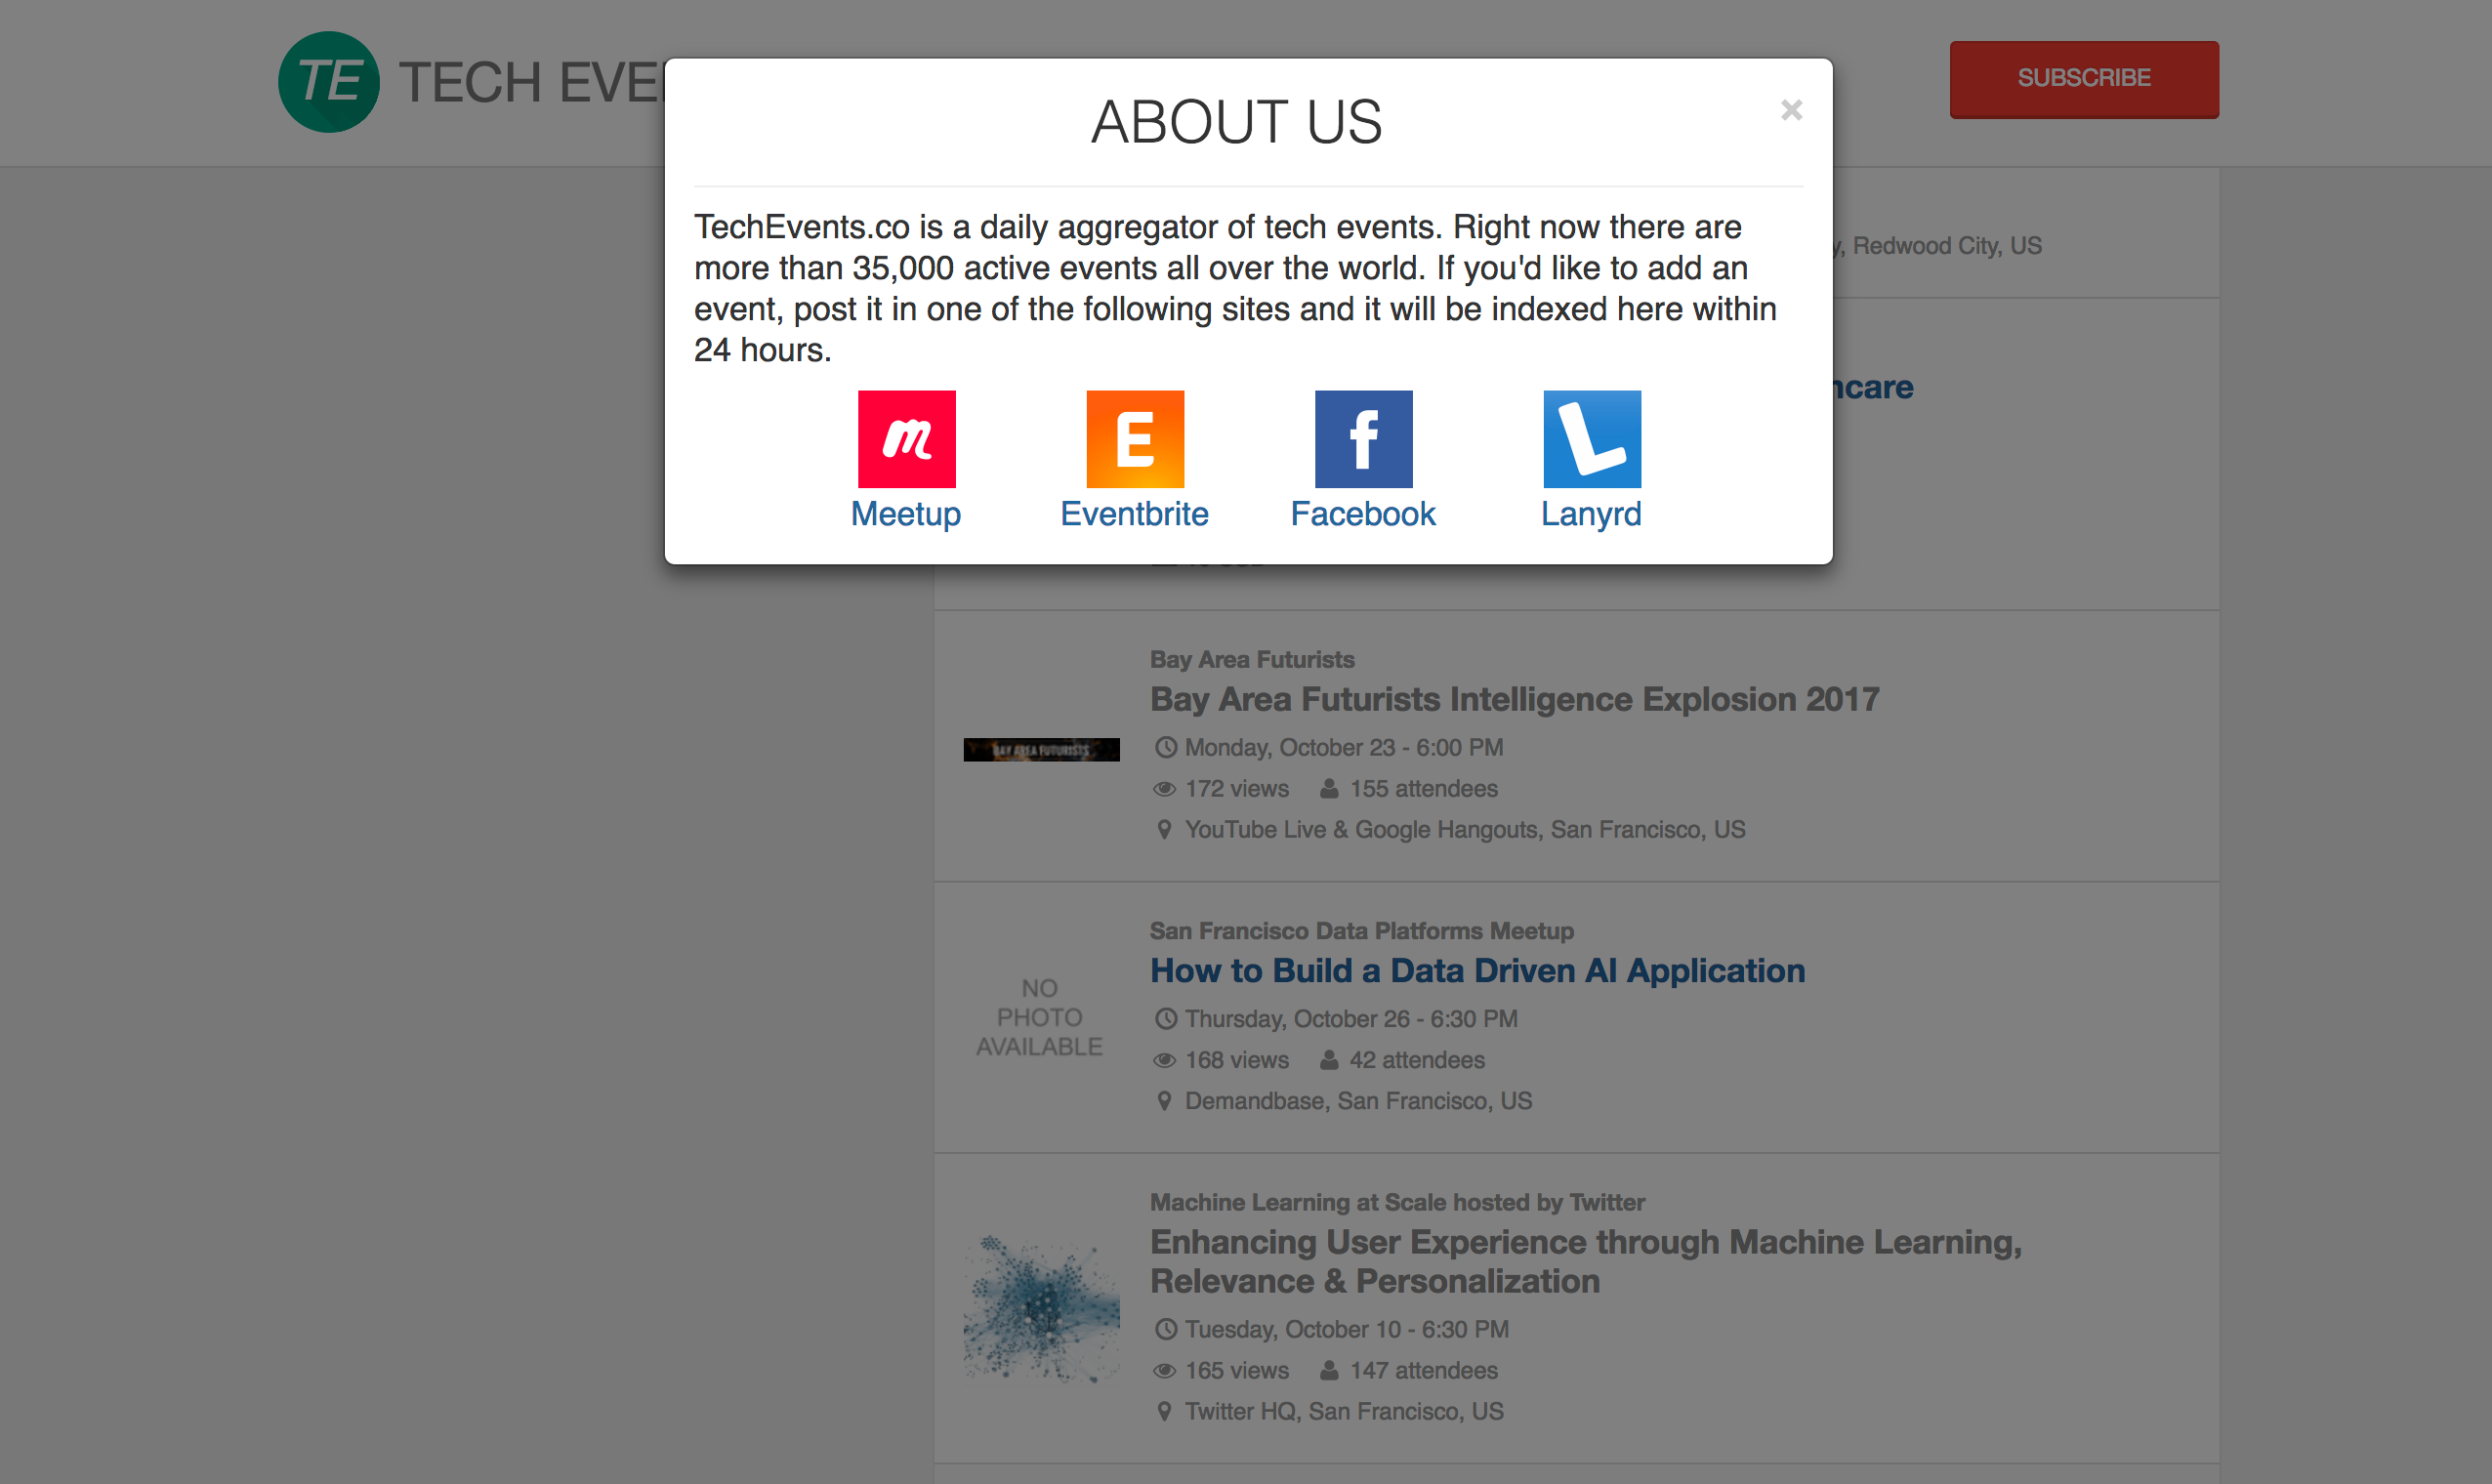The width and height of the screenshot is (2492, 1484).
Task: Click eye icon beside 172 views
Action: (1164, 789)
